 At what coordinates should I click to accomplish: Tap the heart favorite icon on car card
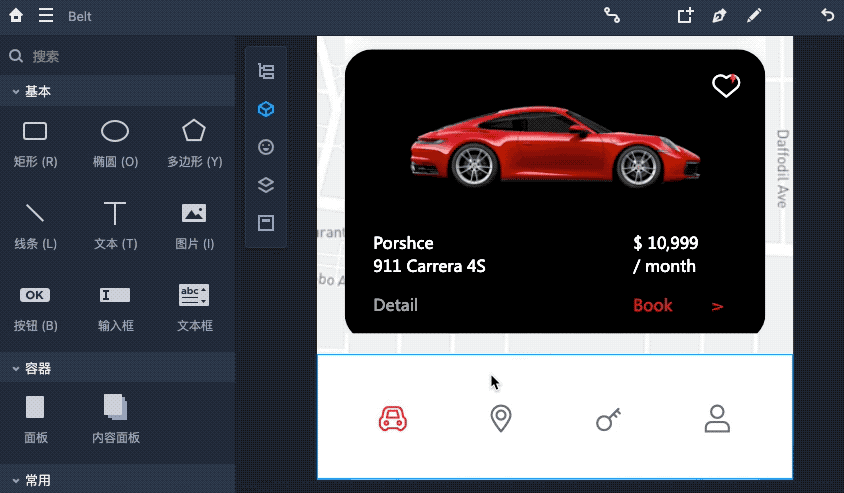click(x=726, y=86)
